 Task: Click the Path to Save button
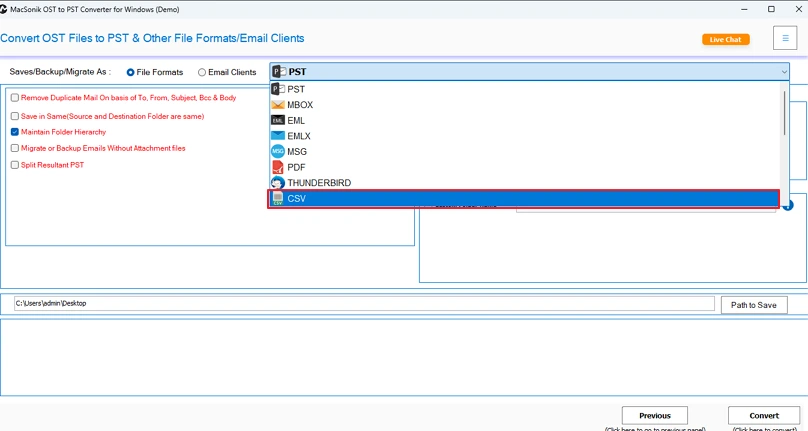click(x=753, y=305)
